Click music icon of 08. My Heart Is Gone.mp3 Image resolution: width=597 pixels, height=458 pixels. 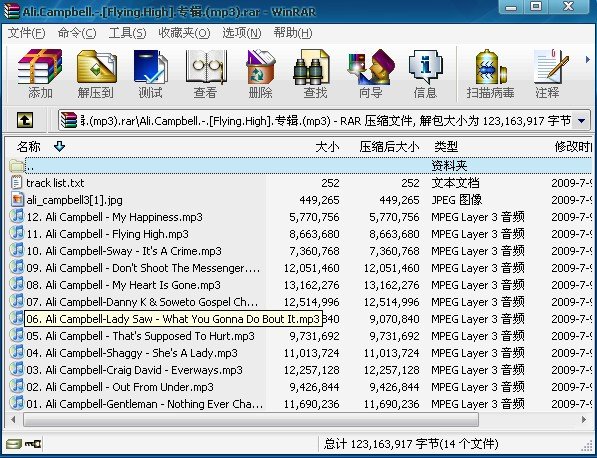(x=17, y=284)
